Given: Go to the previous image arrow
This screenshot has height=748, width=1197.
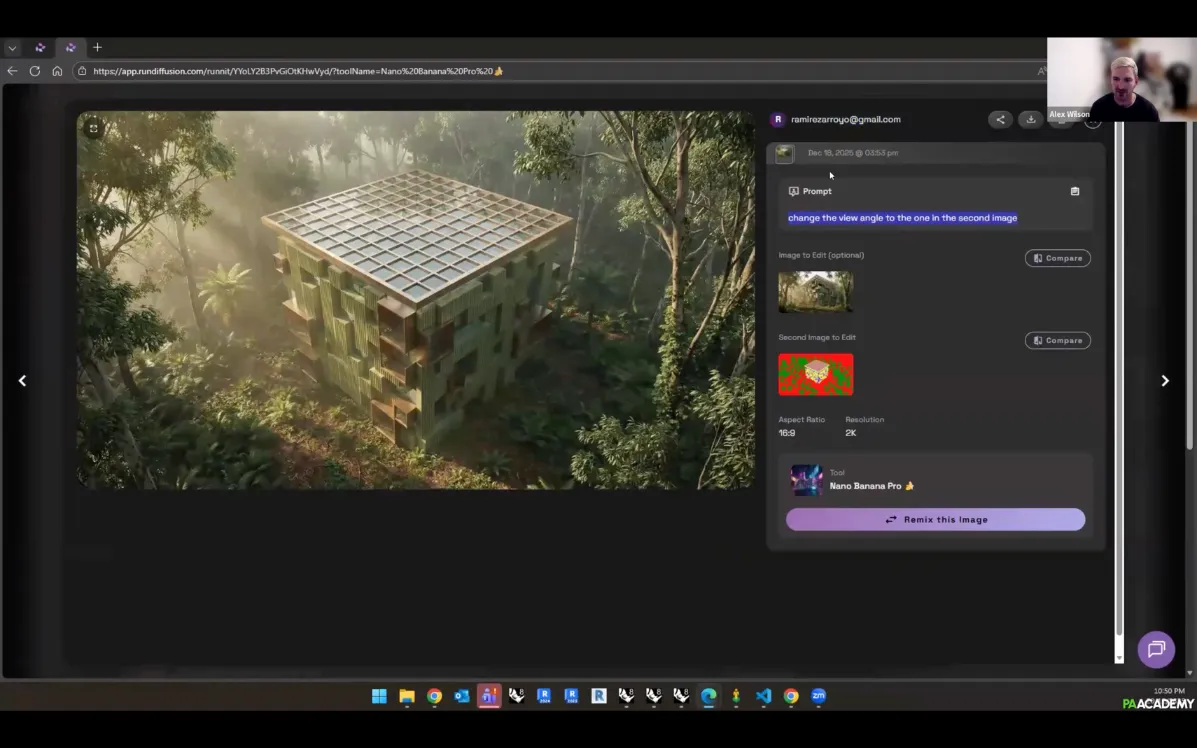Looking at the screenshot, I should tap(22, 381).
